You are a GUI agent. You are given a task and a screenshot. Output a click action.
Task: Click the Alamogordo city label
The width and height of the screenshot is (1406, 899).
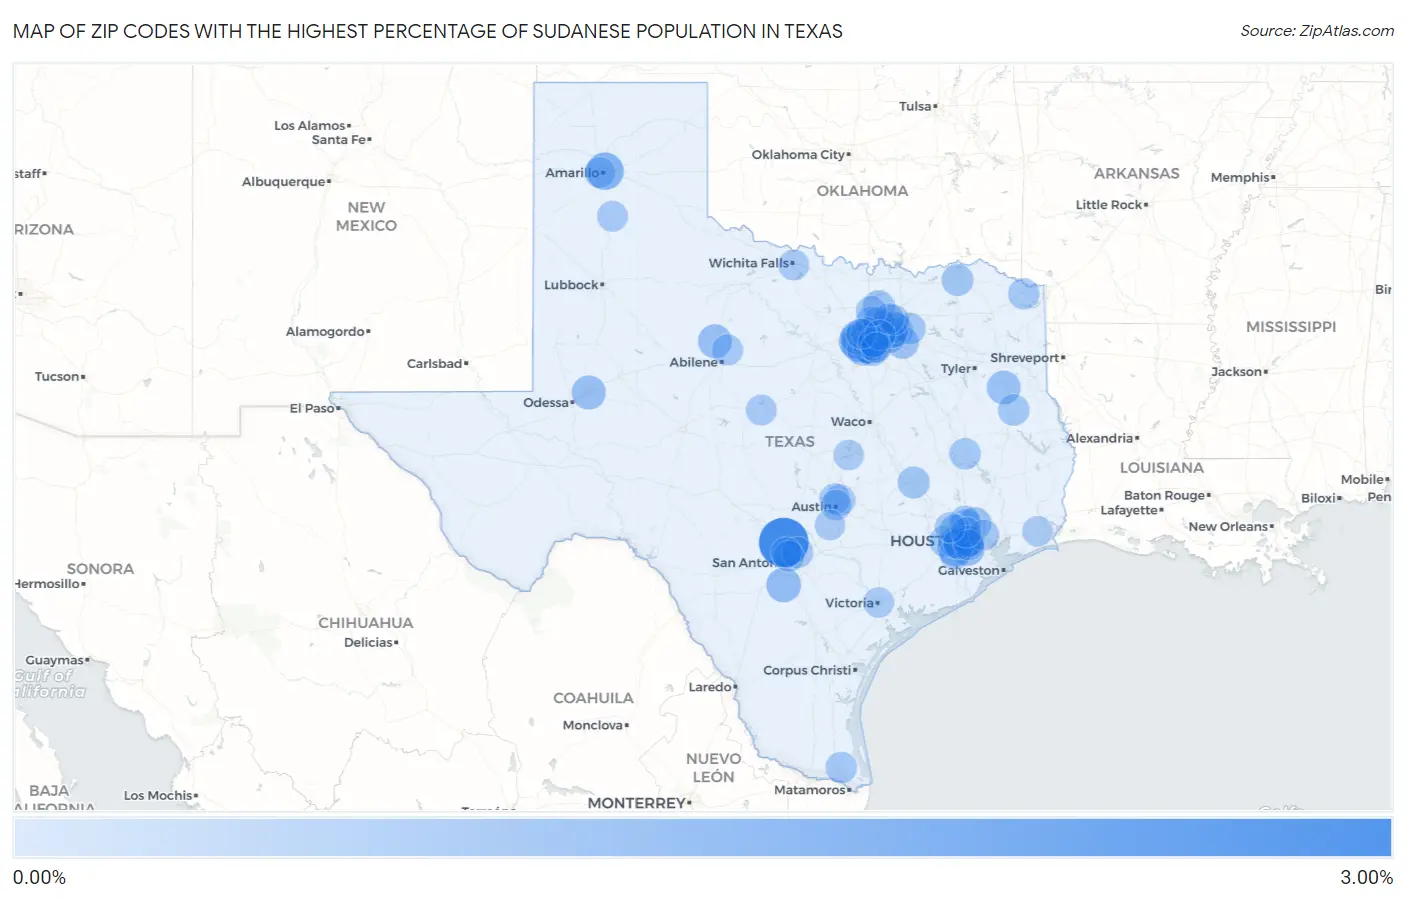click(x=326, y=332)
